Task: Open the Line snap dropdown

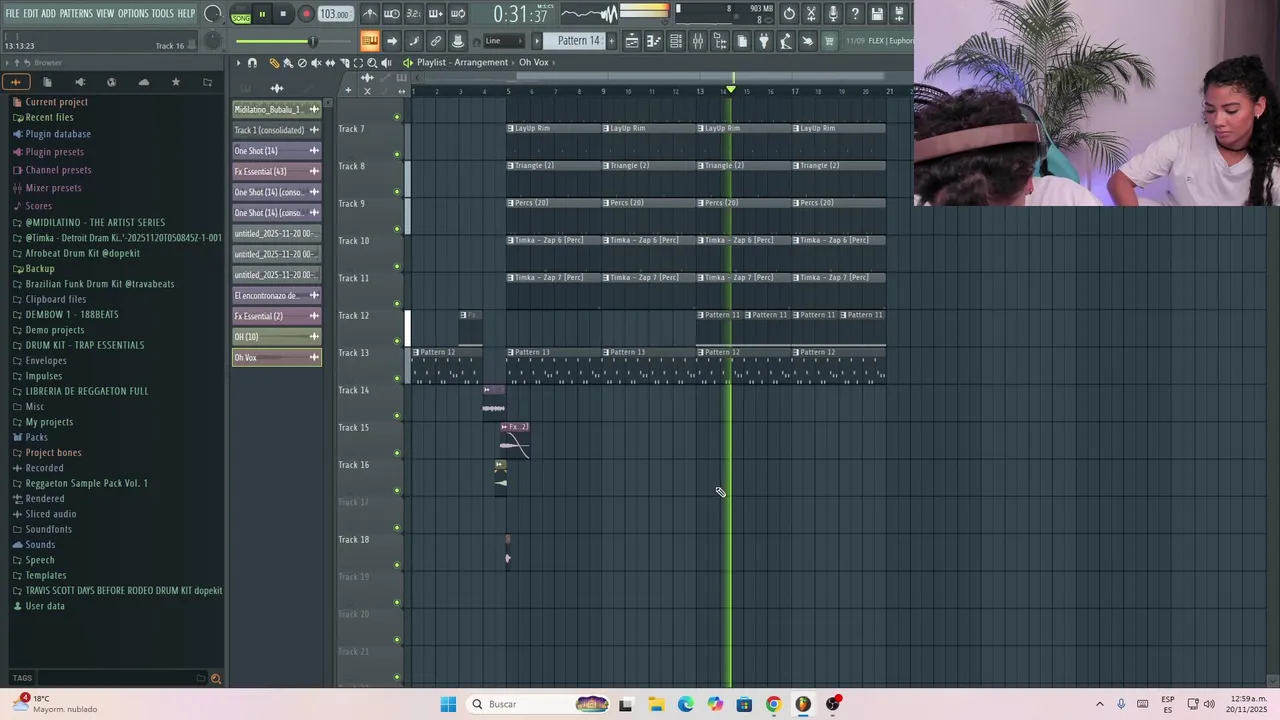Action: click(x=503, y=41)
